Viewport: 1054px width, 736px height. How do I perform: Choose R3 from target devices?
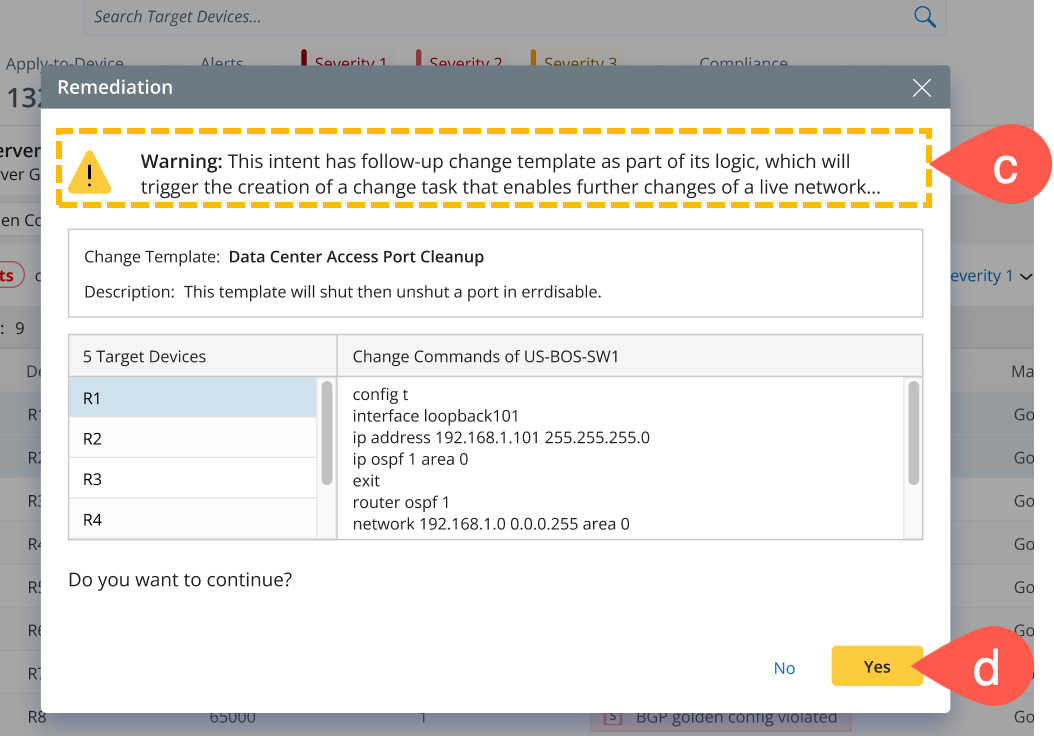(192, 479)
